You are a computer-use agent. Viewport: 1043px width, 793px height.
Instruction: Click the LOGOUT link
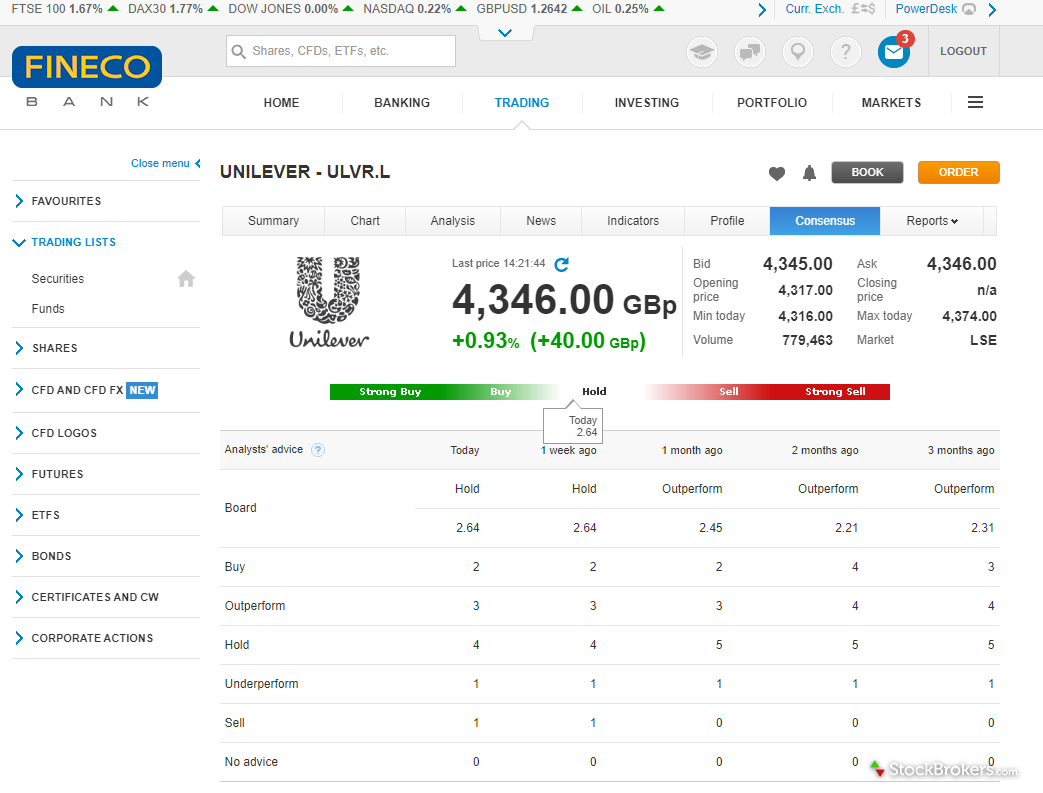pos(963,51)
